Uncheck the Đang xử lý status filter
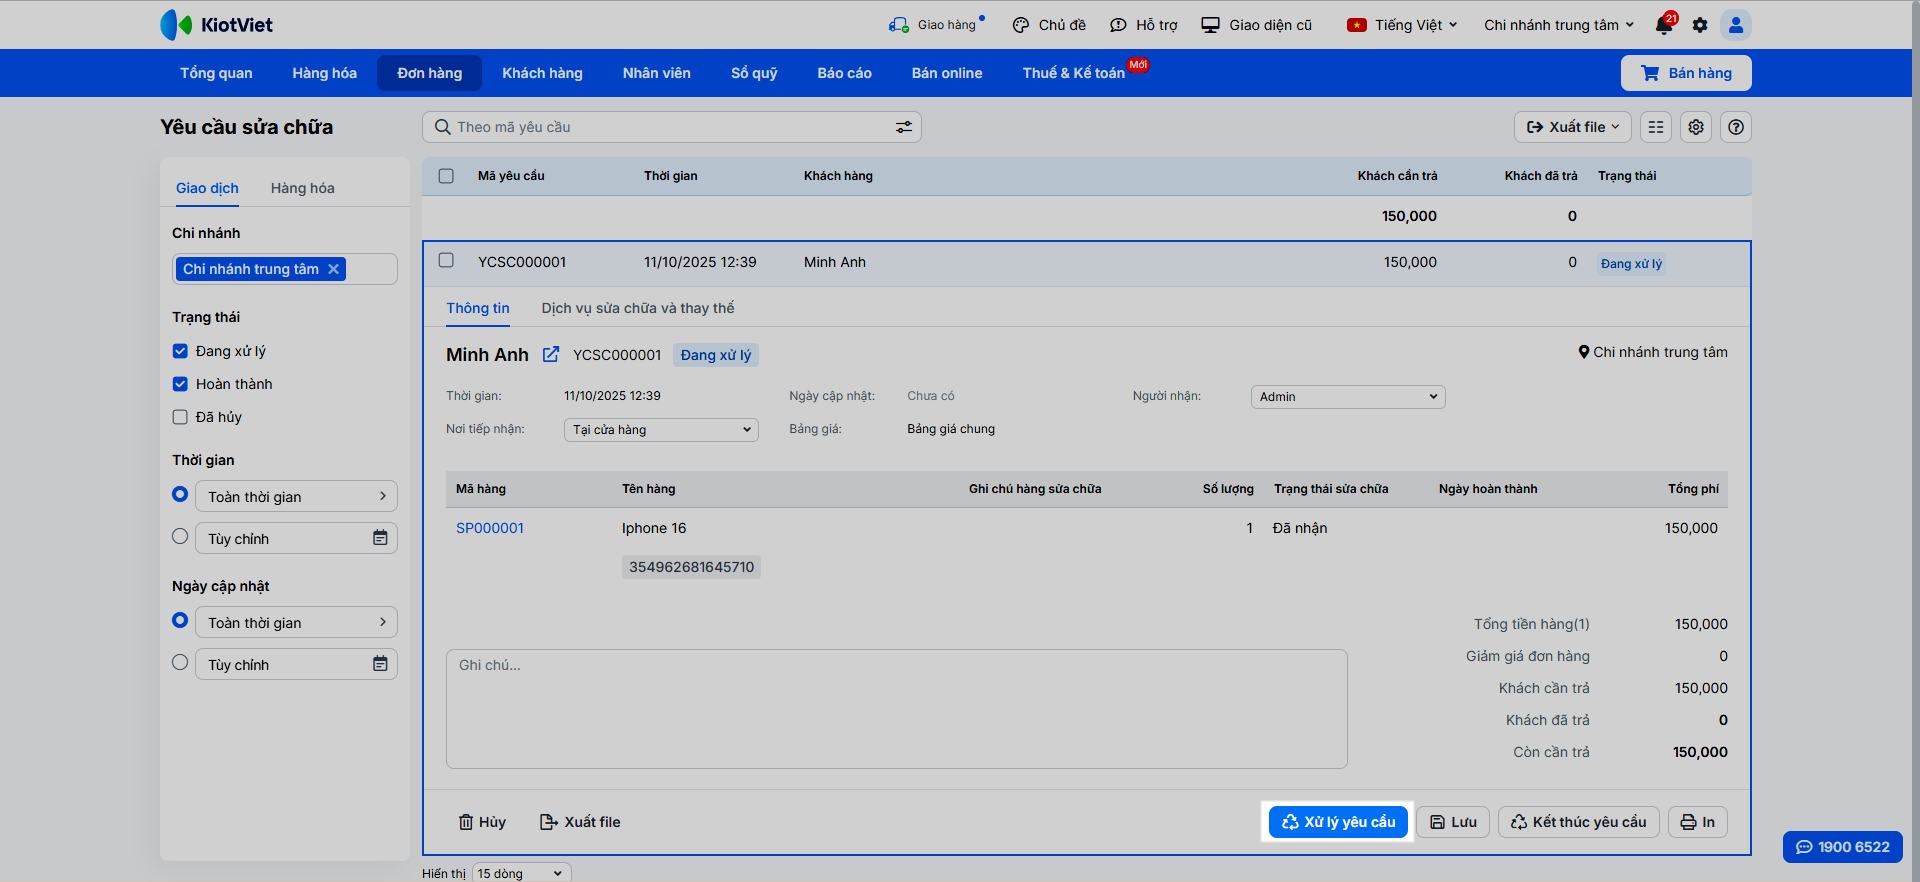 click(x=180, y=351)
